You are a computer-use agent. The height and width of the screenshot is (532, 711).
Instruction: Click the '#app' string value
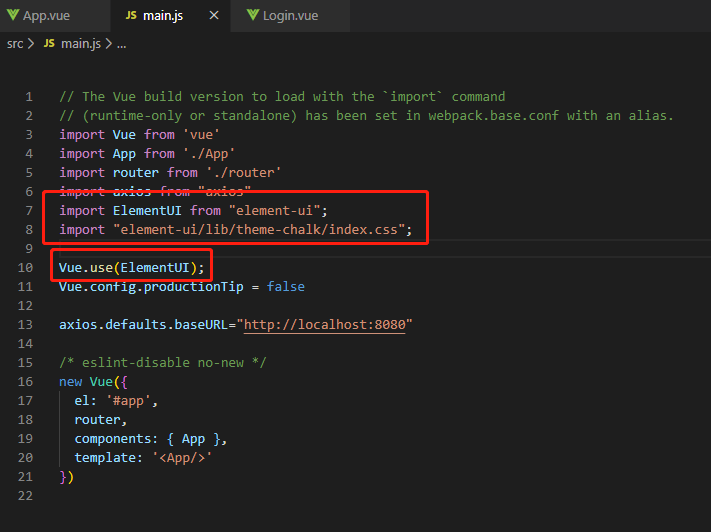click(128, 400)
